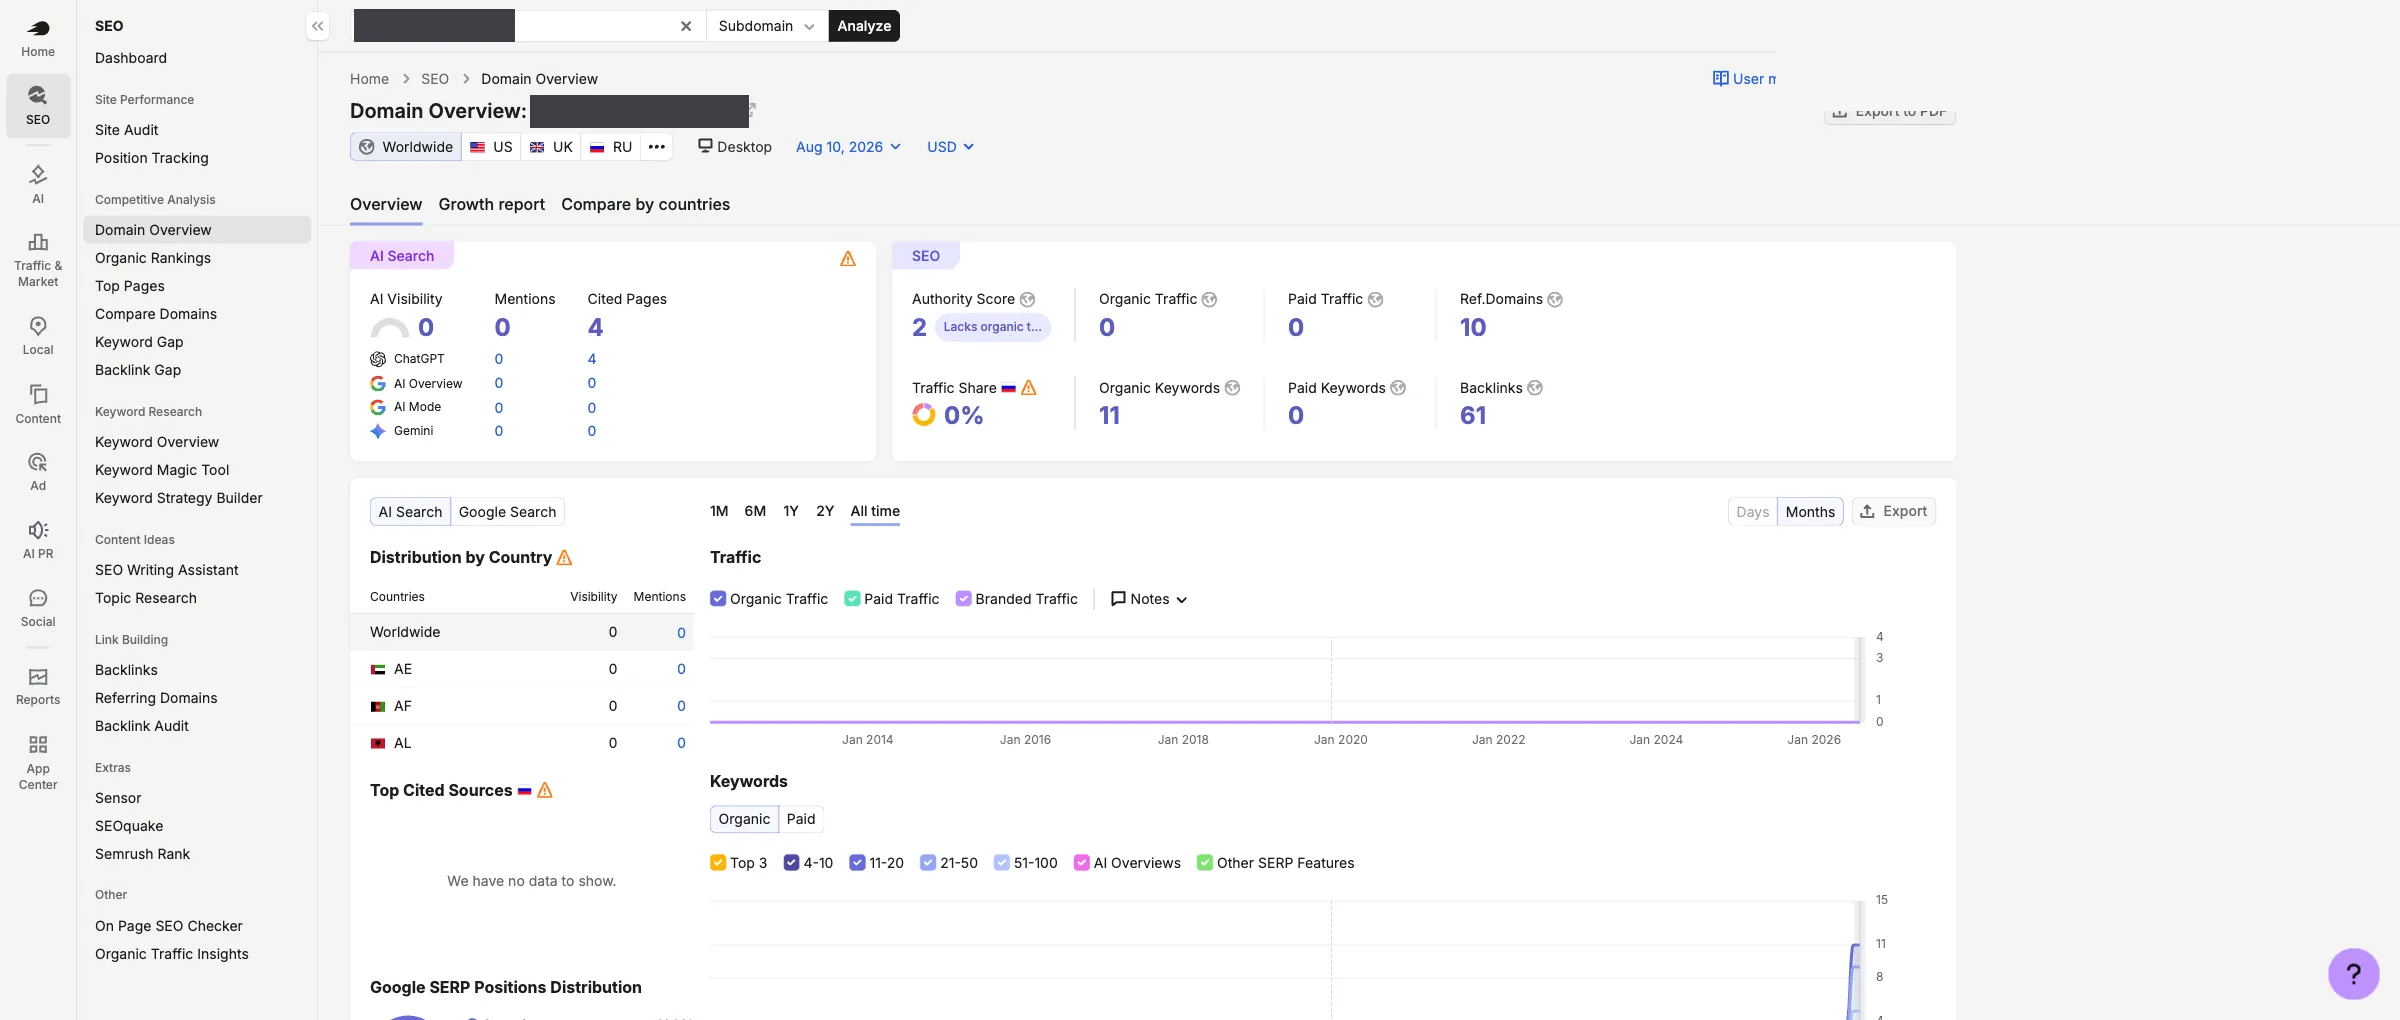Open the User manual link
This screenshot has width=2400, height=1020.
click(x=1745, y=79)
